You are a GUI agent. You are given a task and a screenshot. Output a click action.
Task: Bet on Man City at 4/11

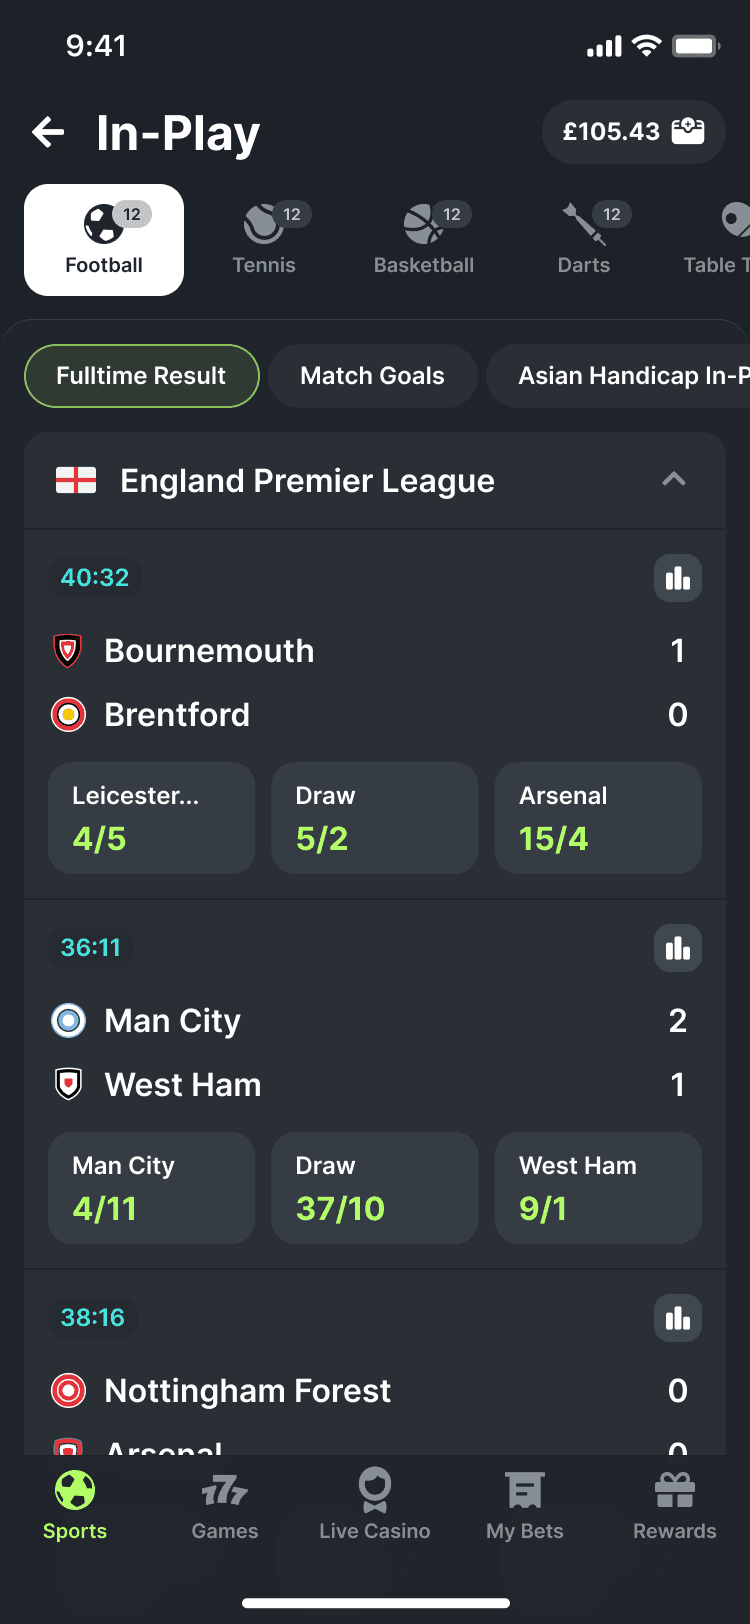pyautogui.click(x=152, y=1188)
